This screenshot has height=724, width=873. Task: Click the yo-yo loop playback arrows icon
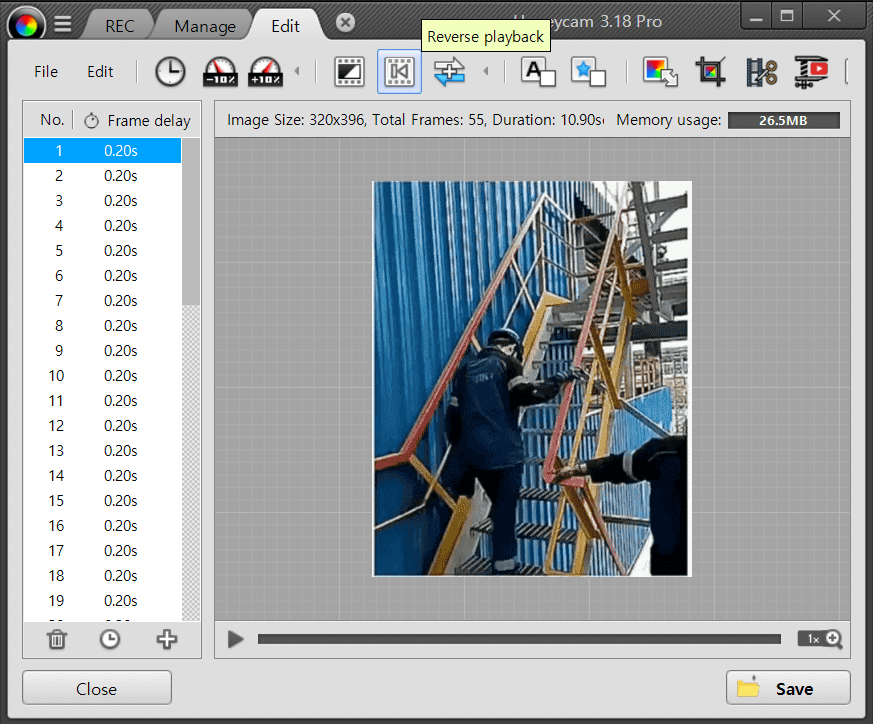click(450, 71)
